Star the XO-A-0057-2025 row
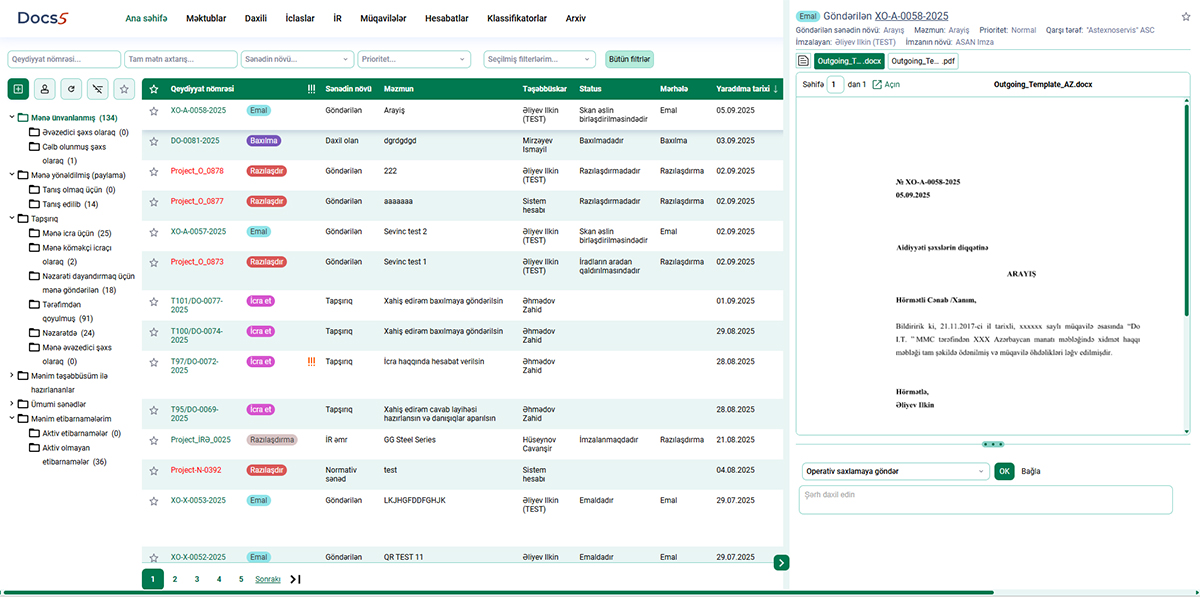 point(154,232)
